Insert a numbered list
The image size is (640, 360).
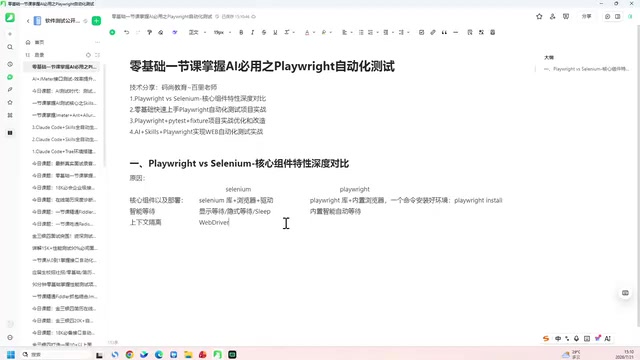click(x=371, y=32)
